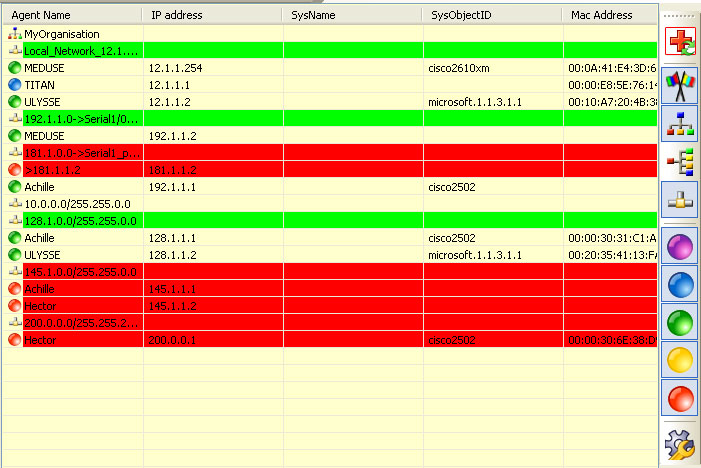Select the >181.1.1.2 agent name
This screenshot has width=701, height=468.
pos(52,170)
